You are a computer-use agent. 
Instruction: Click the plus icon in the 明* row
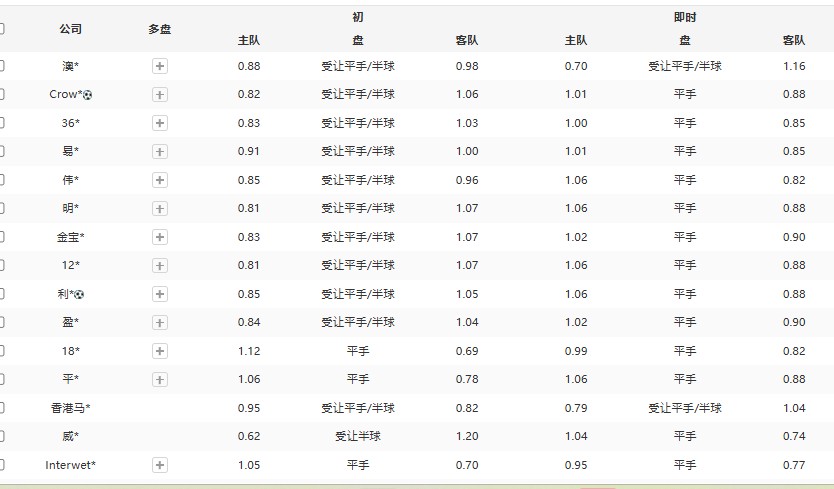pyautogui.click(x=160, y=209)
